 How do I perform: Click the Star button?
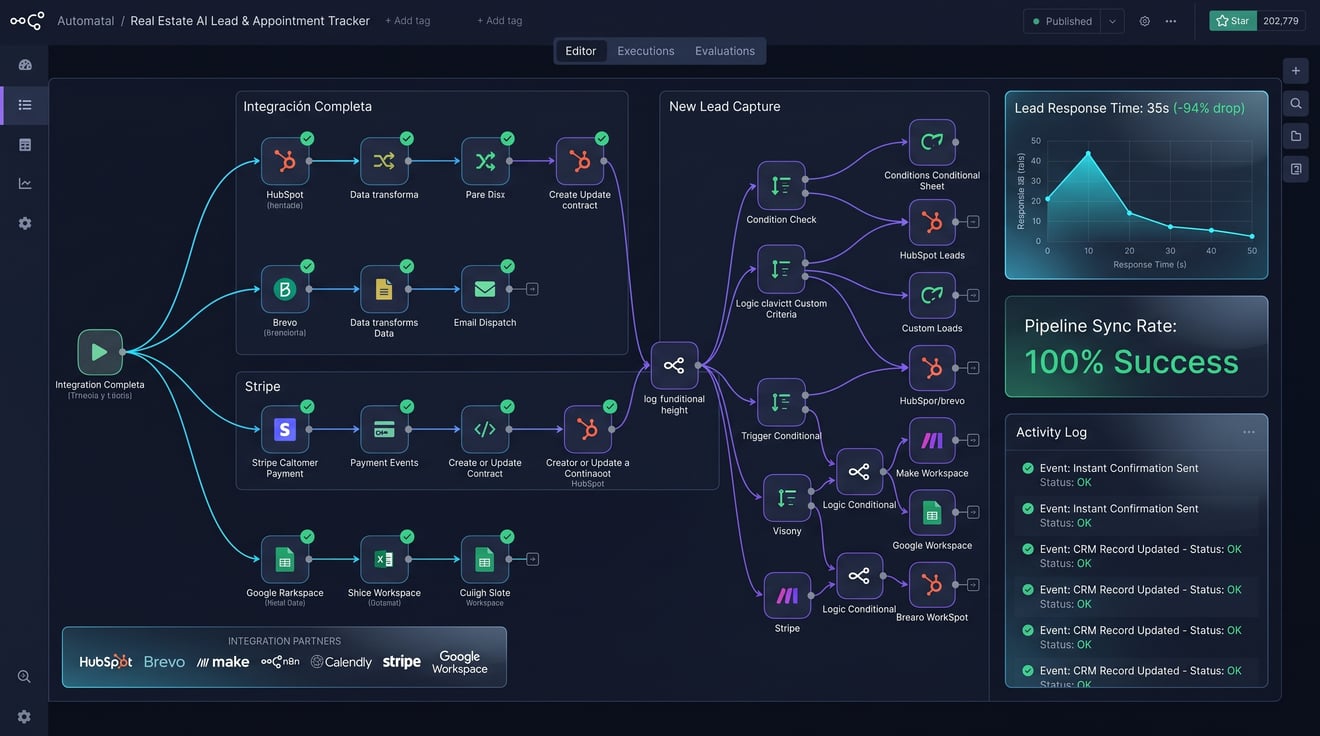click(x=1233, y=21)
